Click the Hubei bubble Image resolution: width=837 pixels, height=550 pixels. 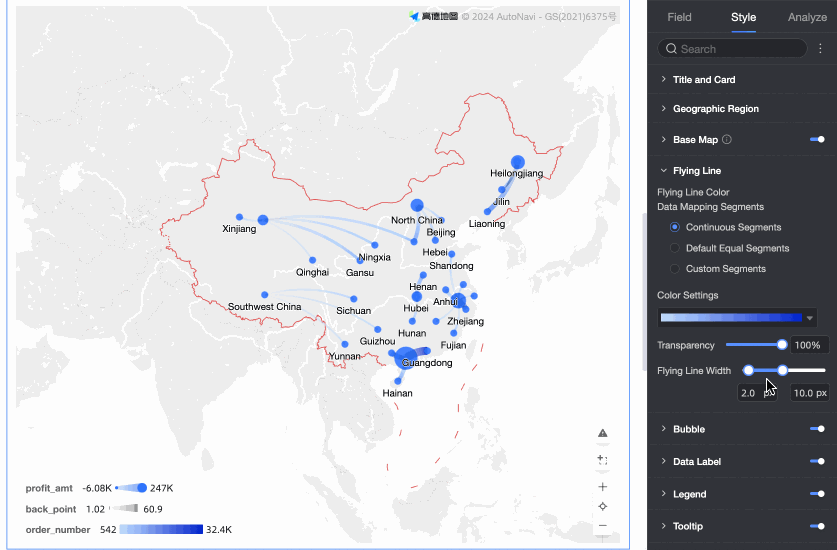coord(416,297)
